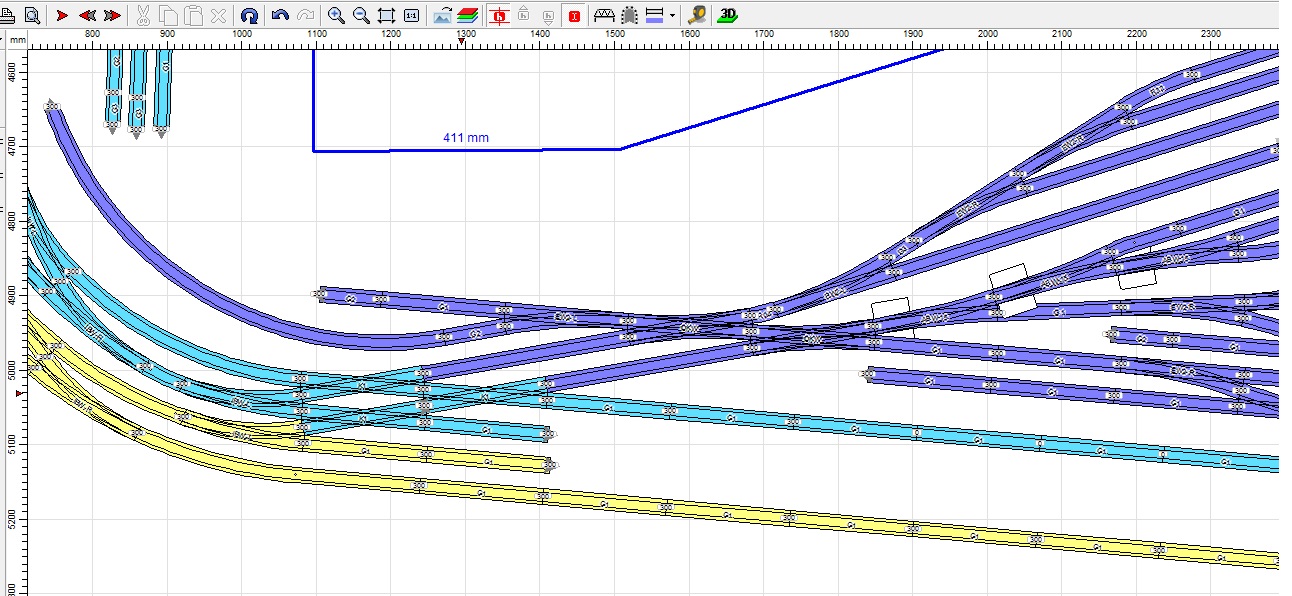Image resolution: width=1292 pixels, height=596 pixels.
Task: Click the background image icon
Action: click(x=443, y=15)
